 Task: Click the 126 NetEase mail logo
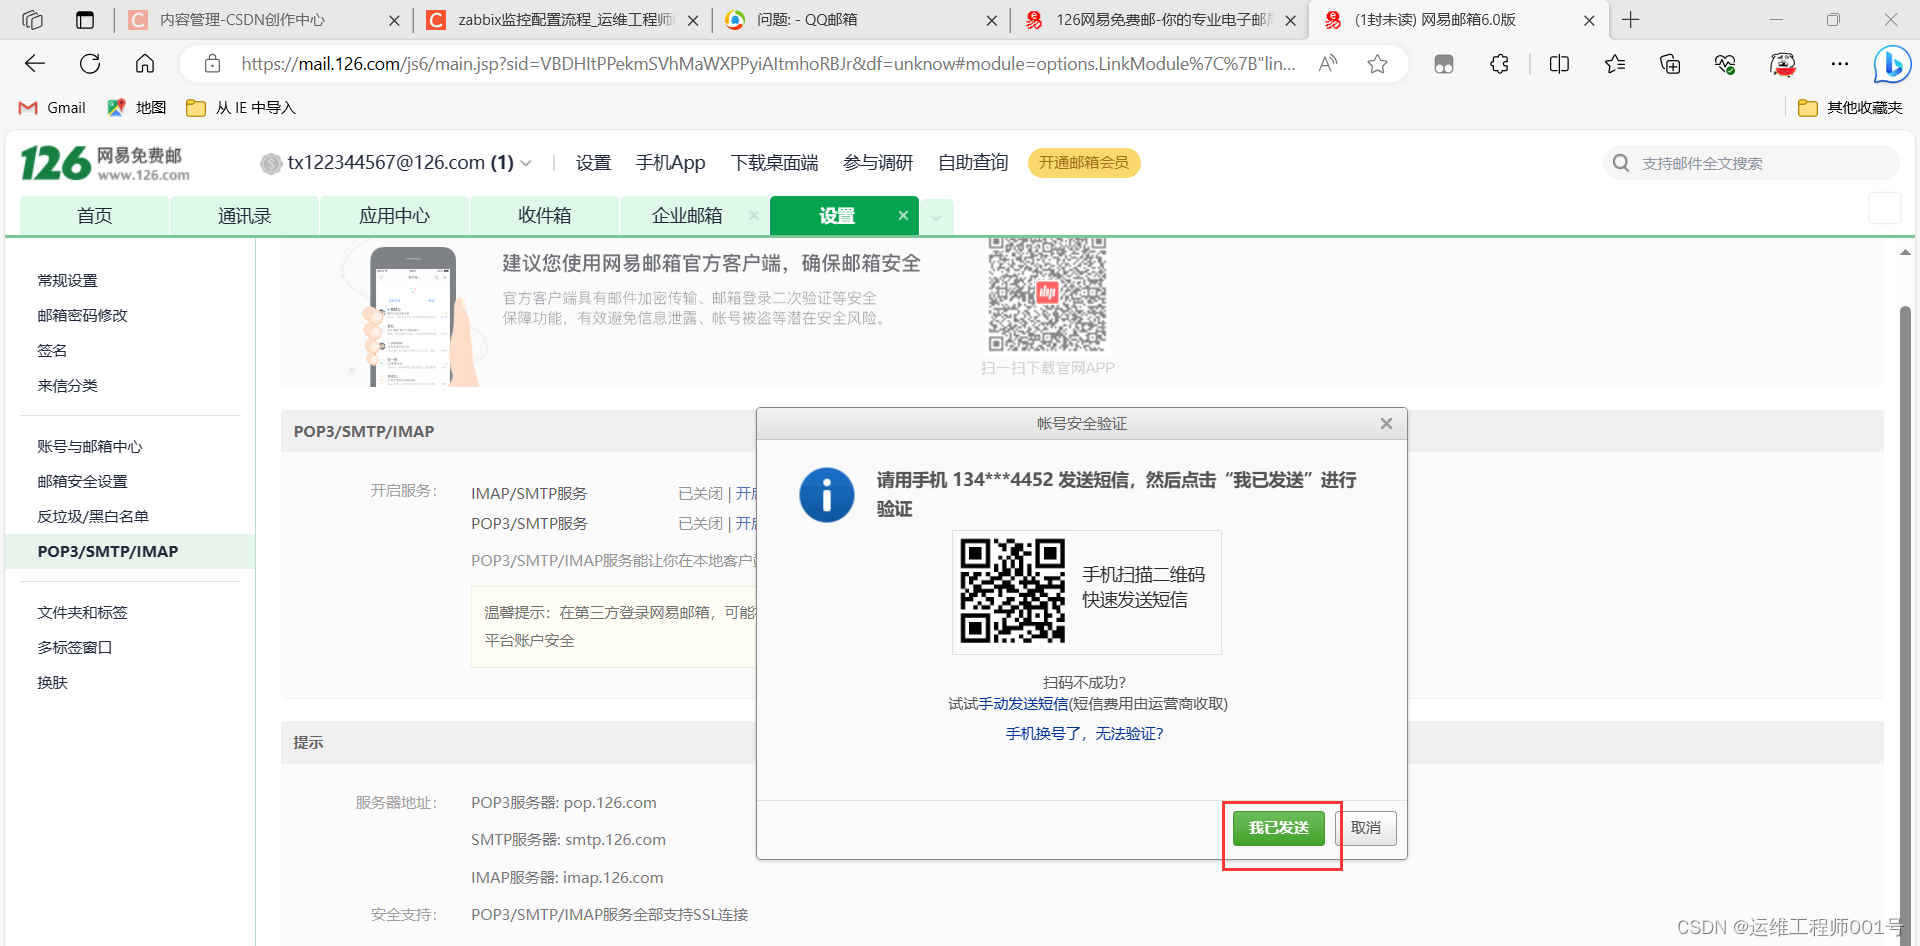pyautogui.click(x=105, y=163)
